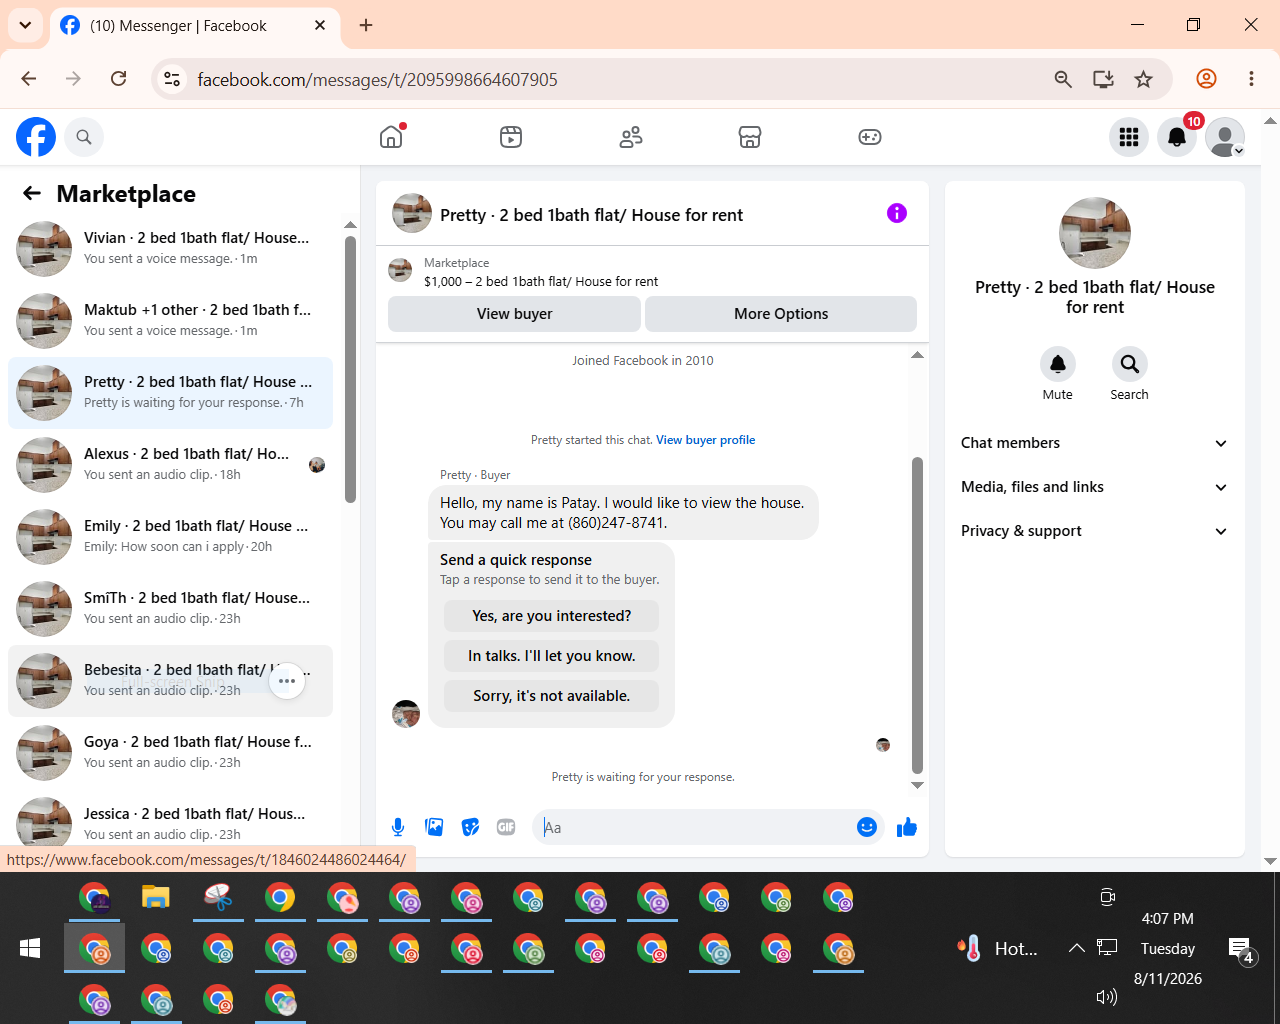This screenshot has width=1280, height=1024.
Task: Open the emoji picker
Action: point(867,827)
